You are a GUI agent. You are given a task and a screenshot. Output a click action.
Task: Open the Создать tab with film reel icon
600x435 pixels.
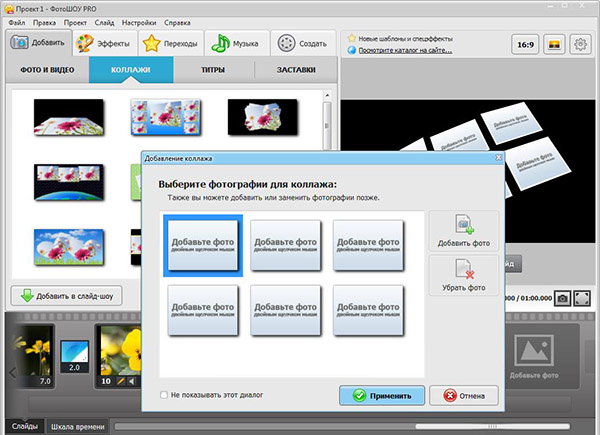[303, 43]
